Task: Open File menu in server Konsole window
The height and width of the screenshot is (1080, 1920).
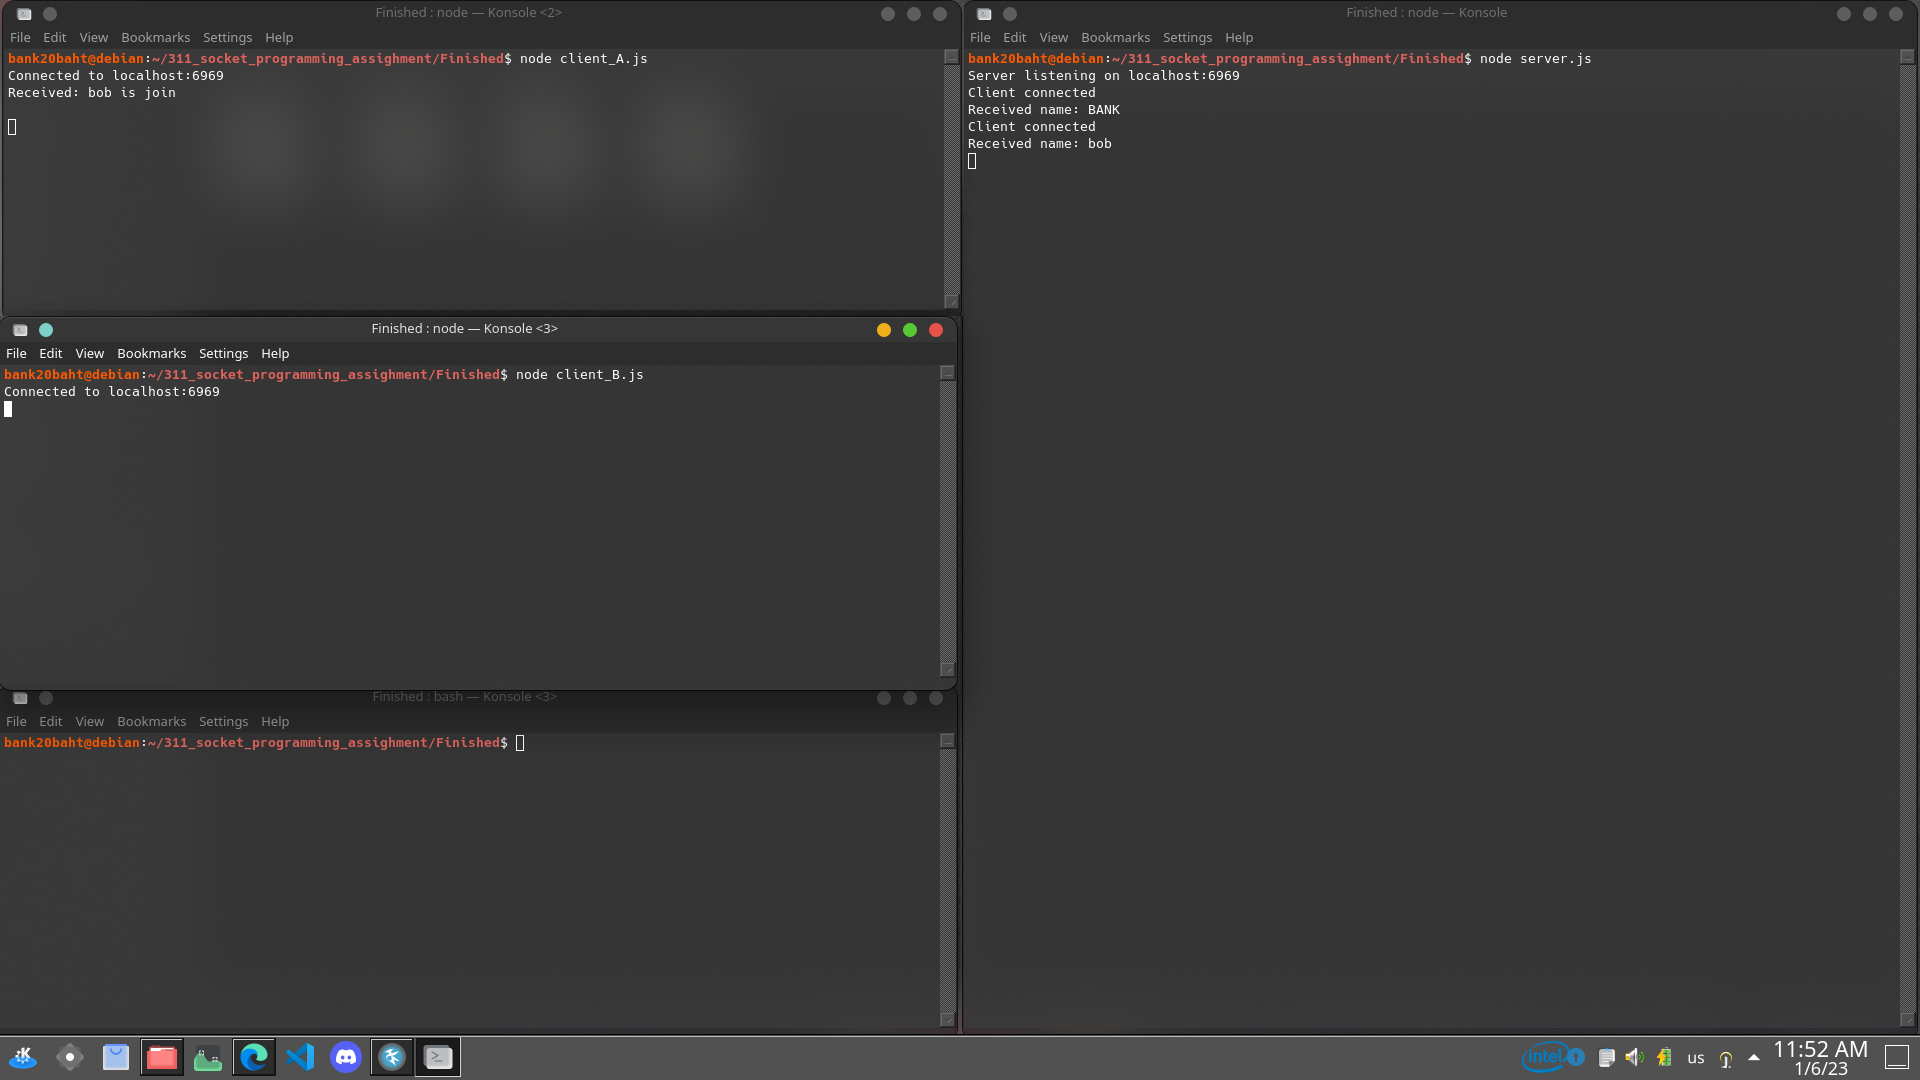Action: [980, 37]
